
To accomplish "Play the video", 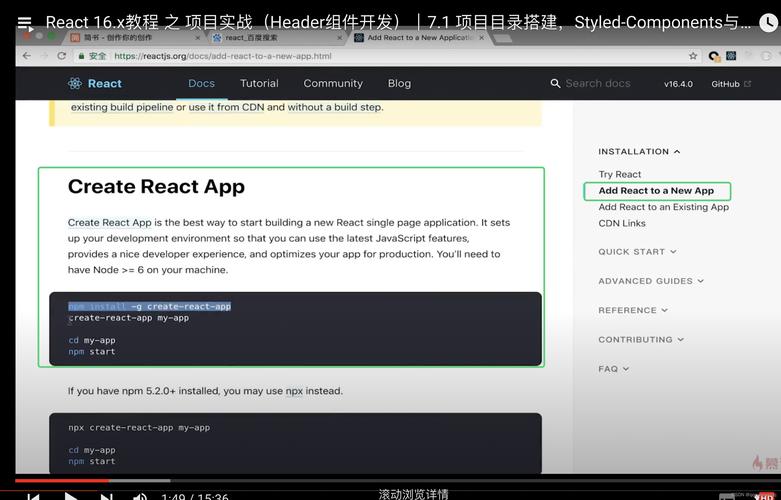I will pyautogui.click(x=71, y=497).
